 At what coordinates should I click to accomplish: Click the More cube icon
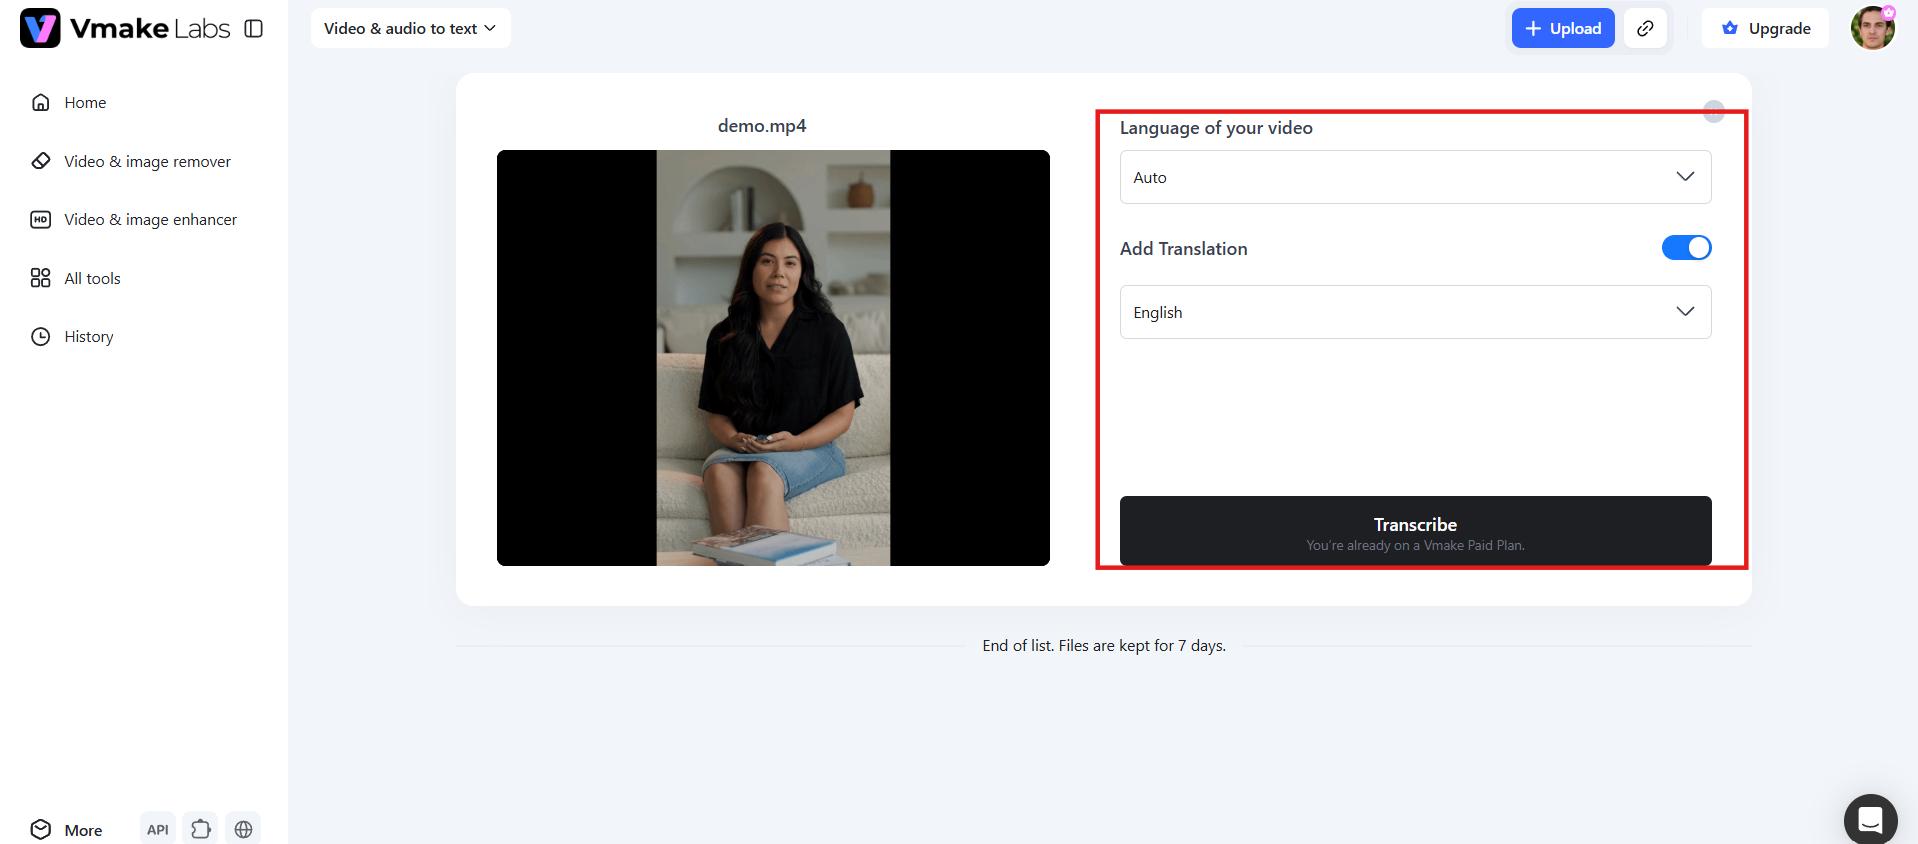(41, 829)
